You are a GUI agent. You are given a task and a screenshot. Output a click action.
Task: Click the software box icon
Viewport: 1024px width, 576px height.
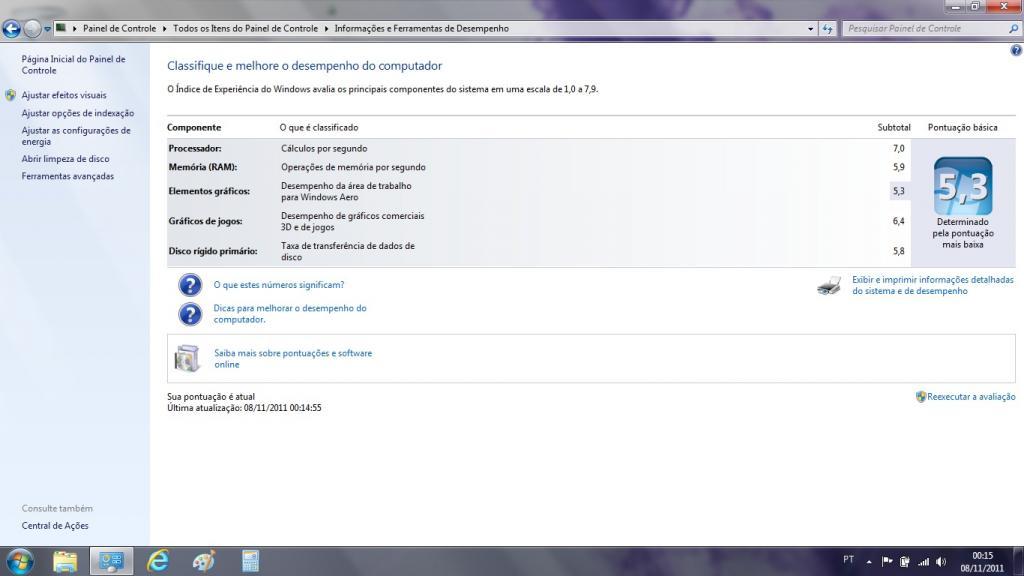pos(187,359)
